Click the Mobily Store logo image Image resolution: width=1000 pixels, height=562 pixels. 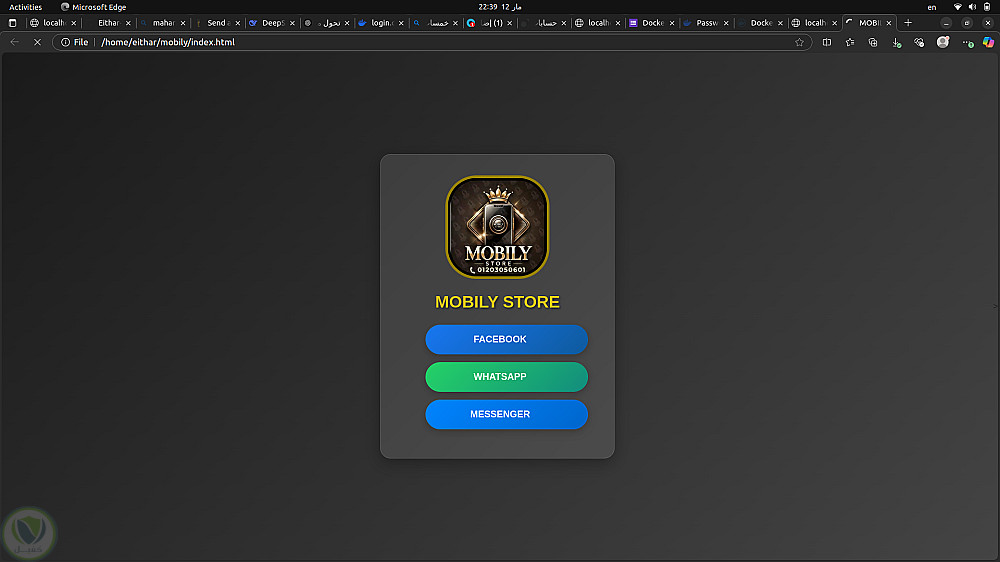click(x=497, y=227)
